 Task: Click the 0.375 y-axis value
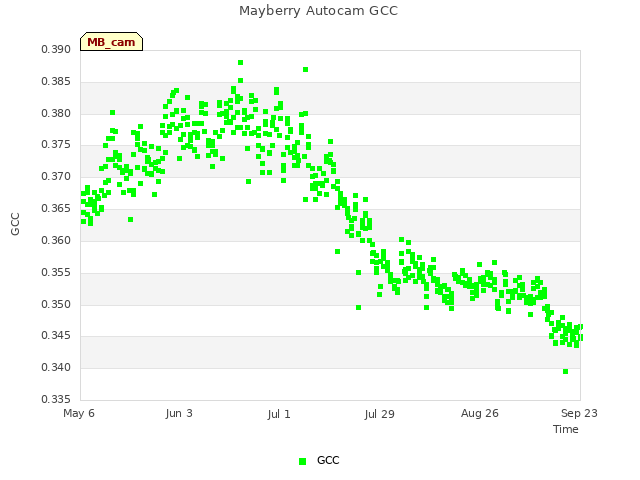[56, 145]
